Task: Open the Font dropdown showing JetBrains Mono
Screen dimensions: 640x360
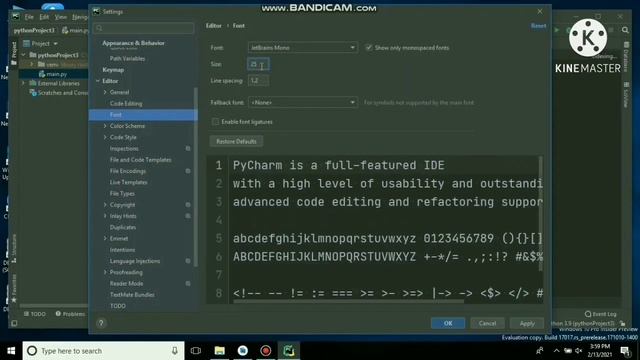Action: [x=302, y=48]
